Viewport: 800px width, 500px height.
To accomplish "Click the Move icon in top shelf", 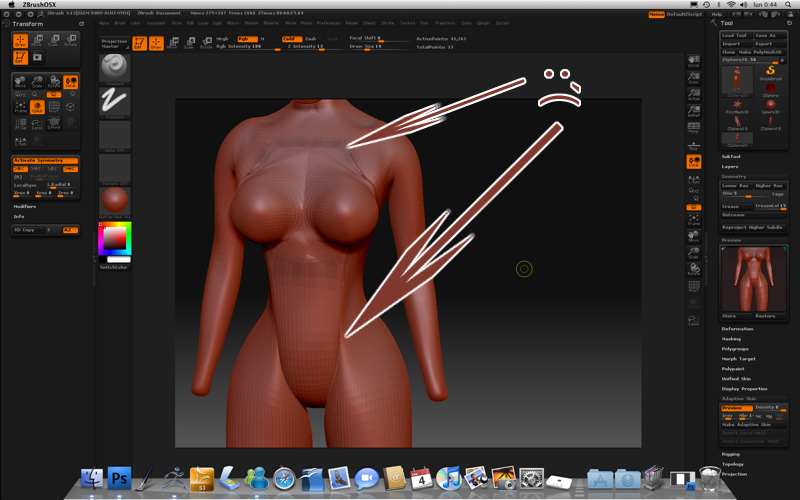I will click(172, 43).
